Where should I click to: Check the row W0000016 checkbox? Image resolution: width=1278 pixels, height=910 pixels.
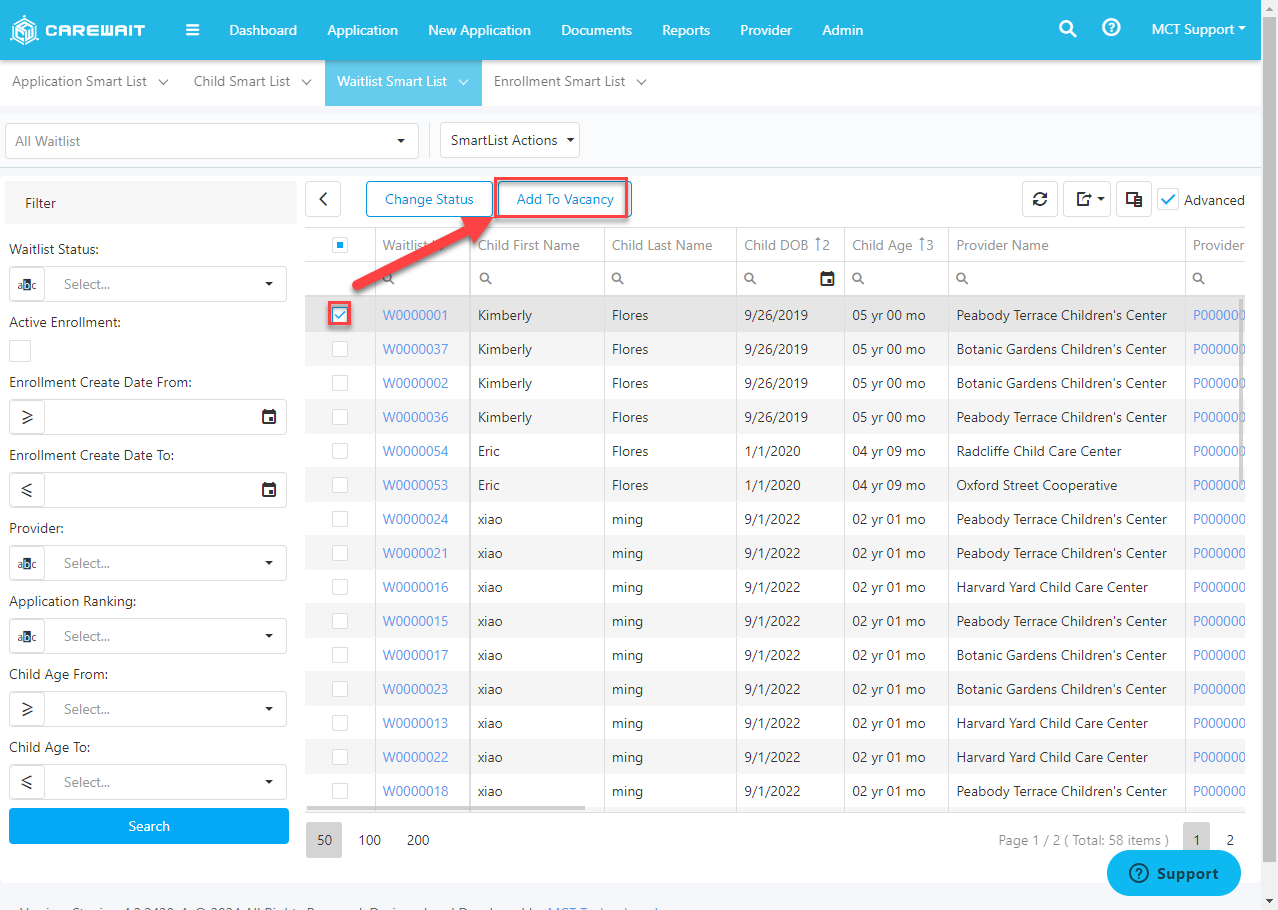[340, 587]
